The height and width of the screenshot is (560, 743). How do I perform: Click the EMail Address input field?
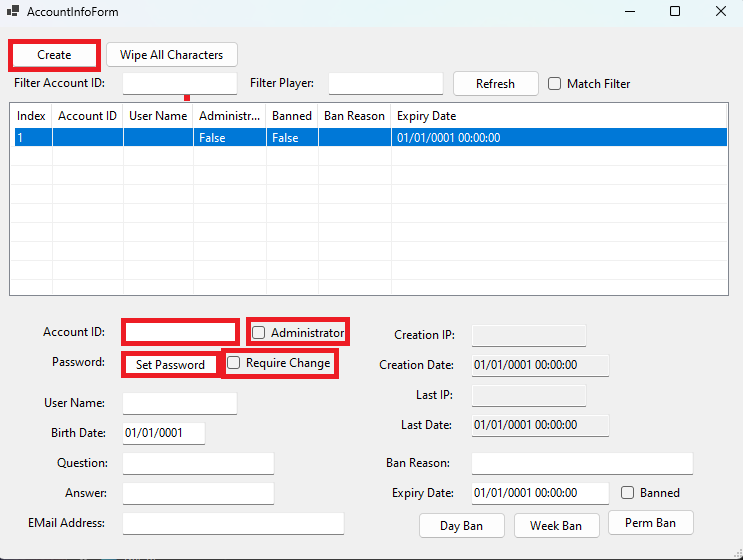233,524
